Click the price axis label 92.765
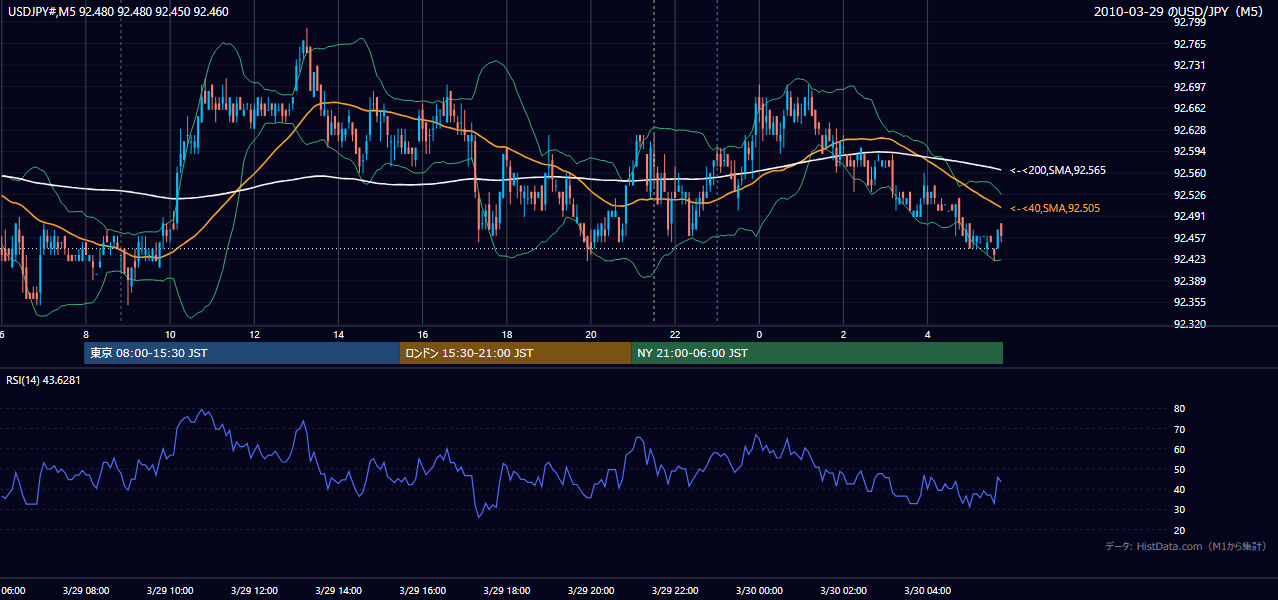1278x600 pixels. tap(1189, 44)
